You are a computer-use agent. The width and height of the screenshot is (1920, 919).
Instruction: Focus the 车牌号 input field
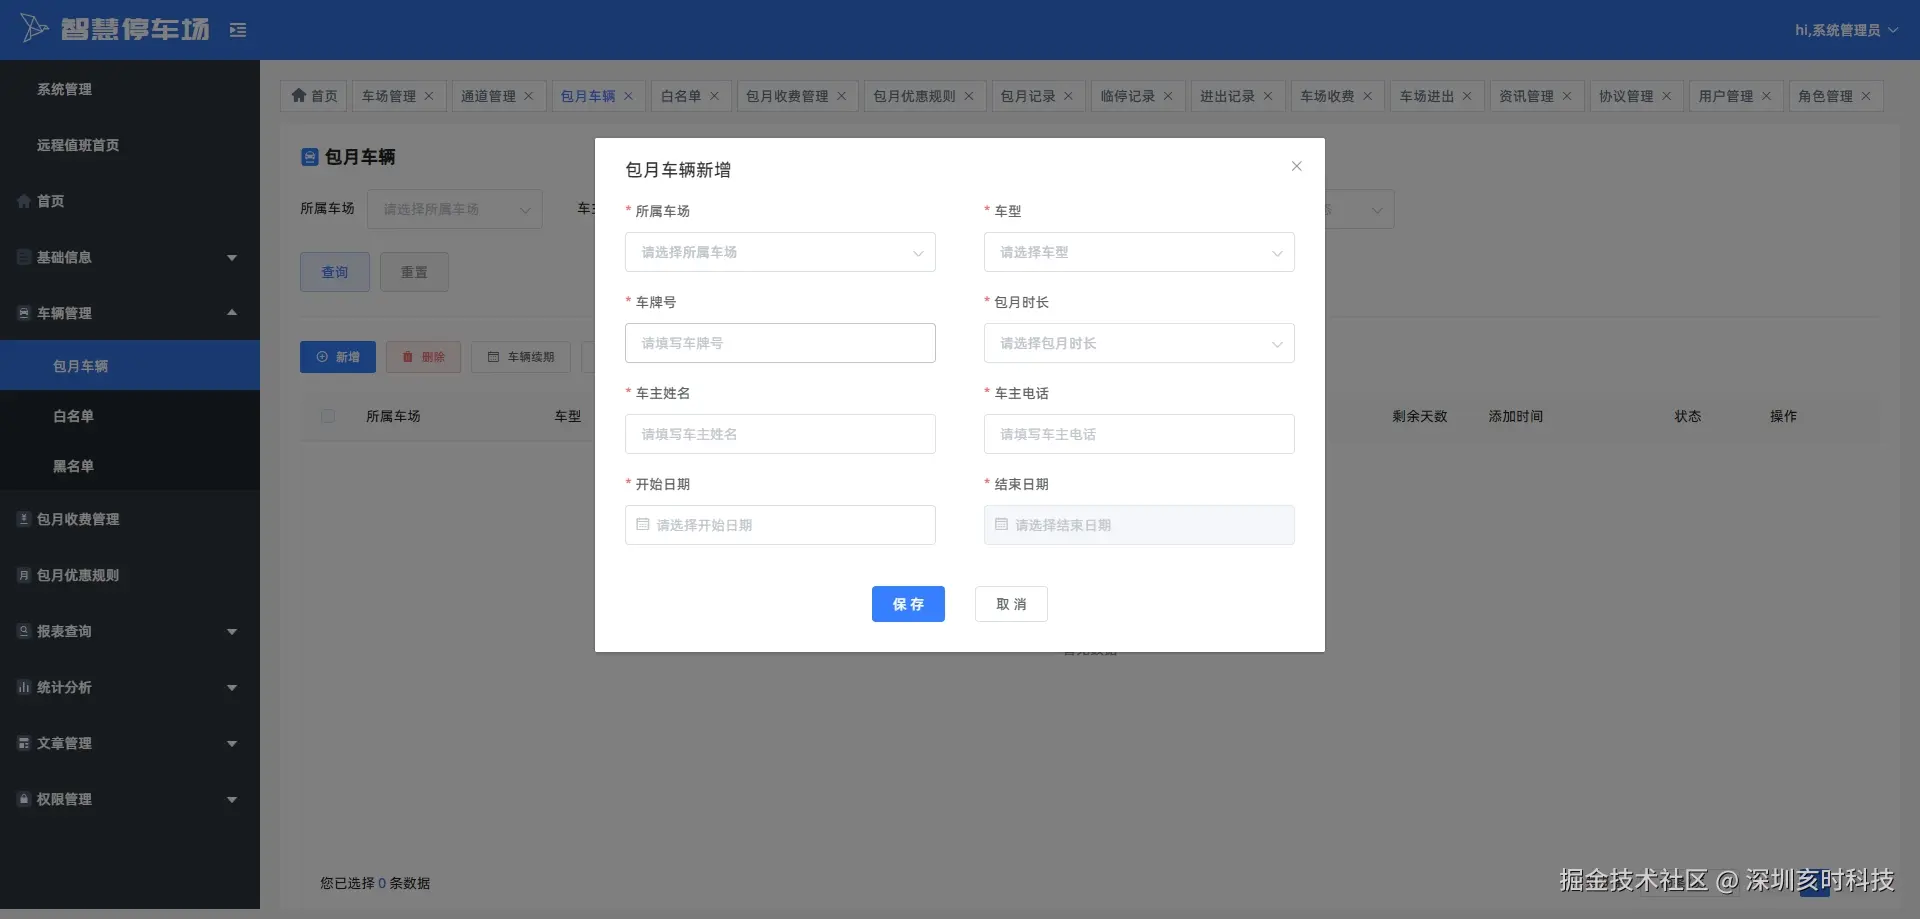[780, 343]
